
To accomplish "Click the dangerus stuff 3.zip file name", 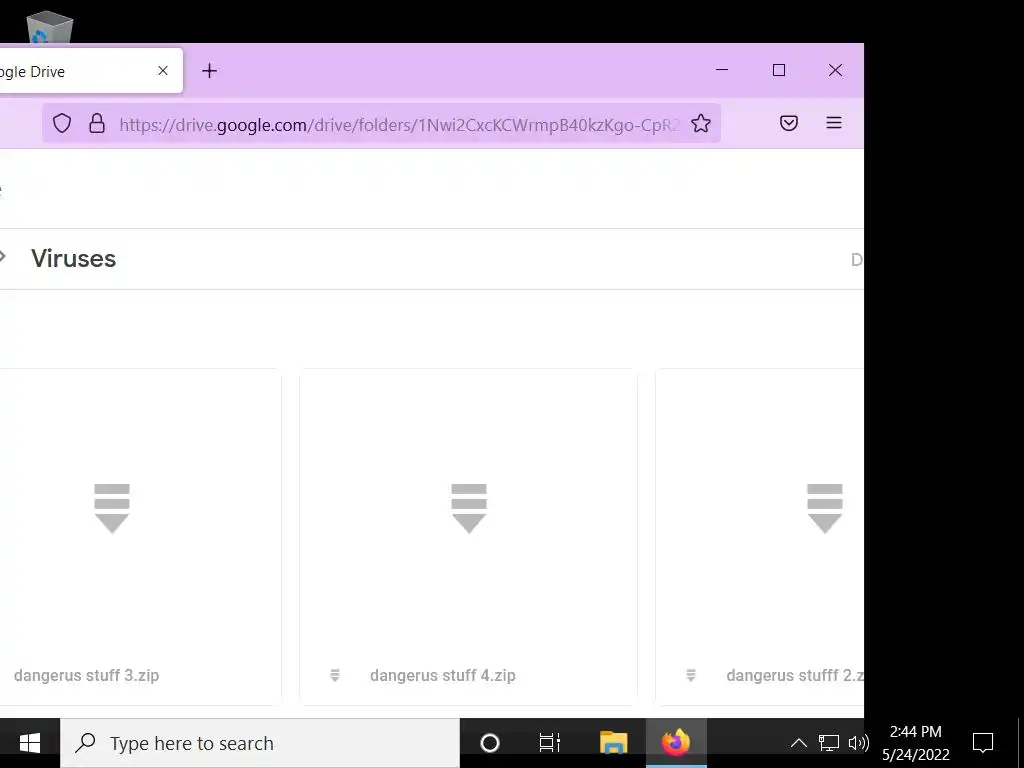I will click(86, 675).
